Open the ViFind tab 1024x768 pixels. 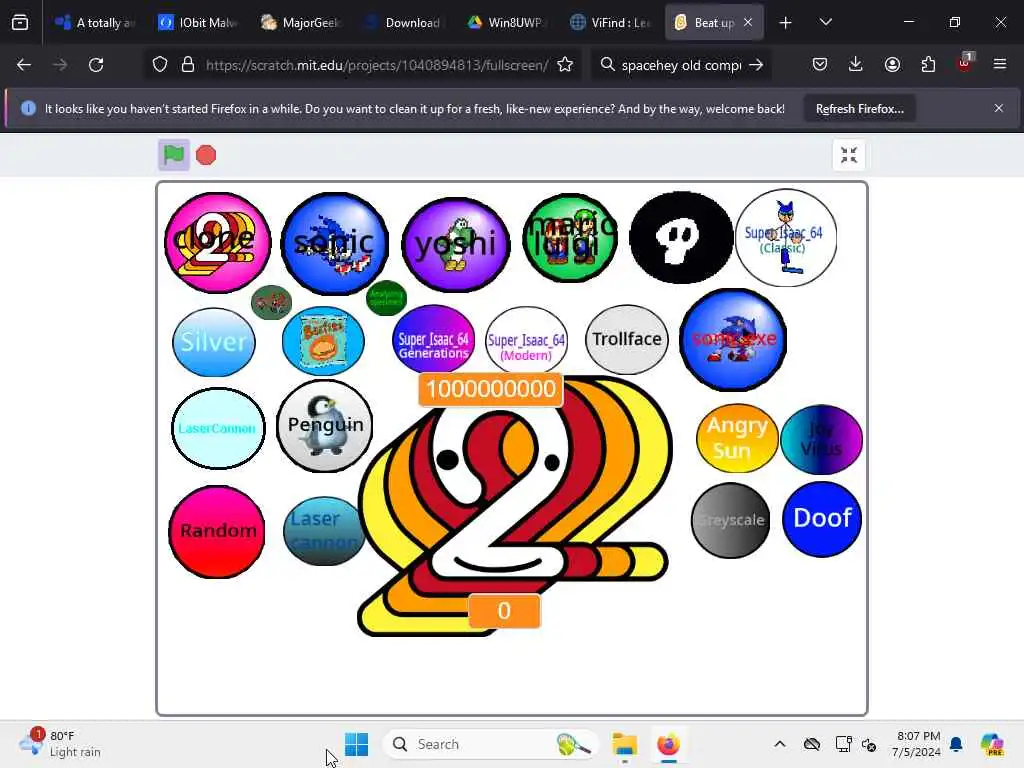pyautogui.click(x=611, y=23)
